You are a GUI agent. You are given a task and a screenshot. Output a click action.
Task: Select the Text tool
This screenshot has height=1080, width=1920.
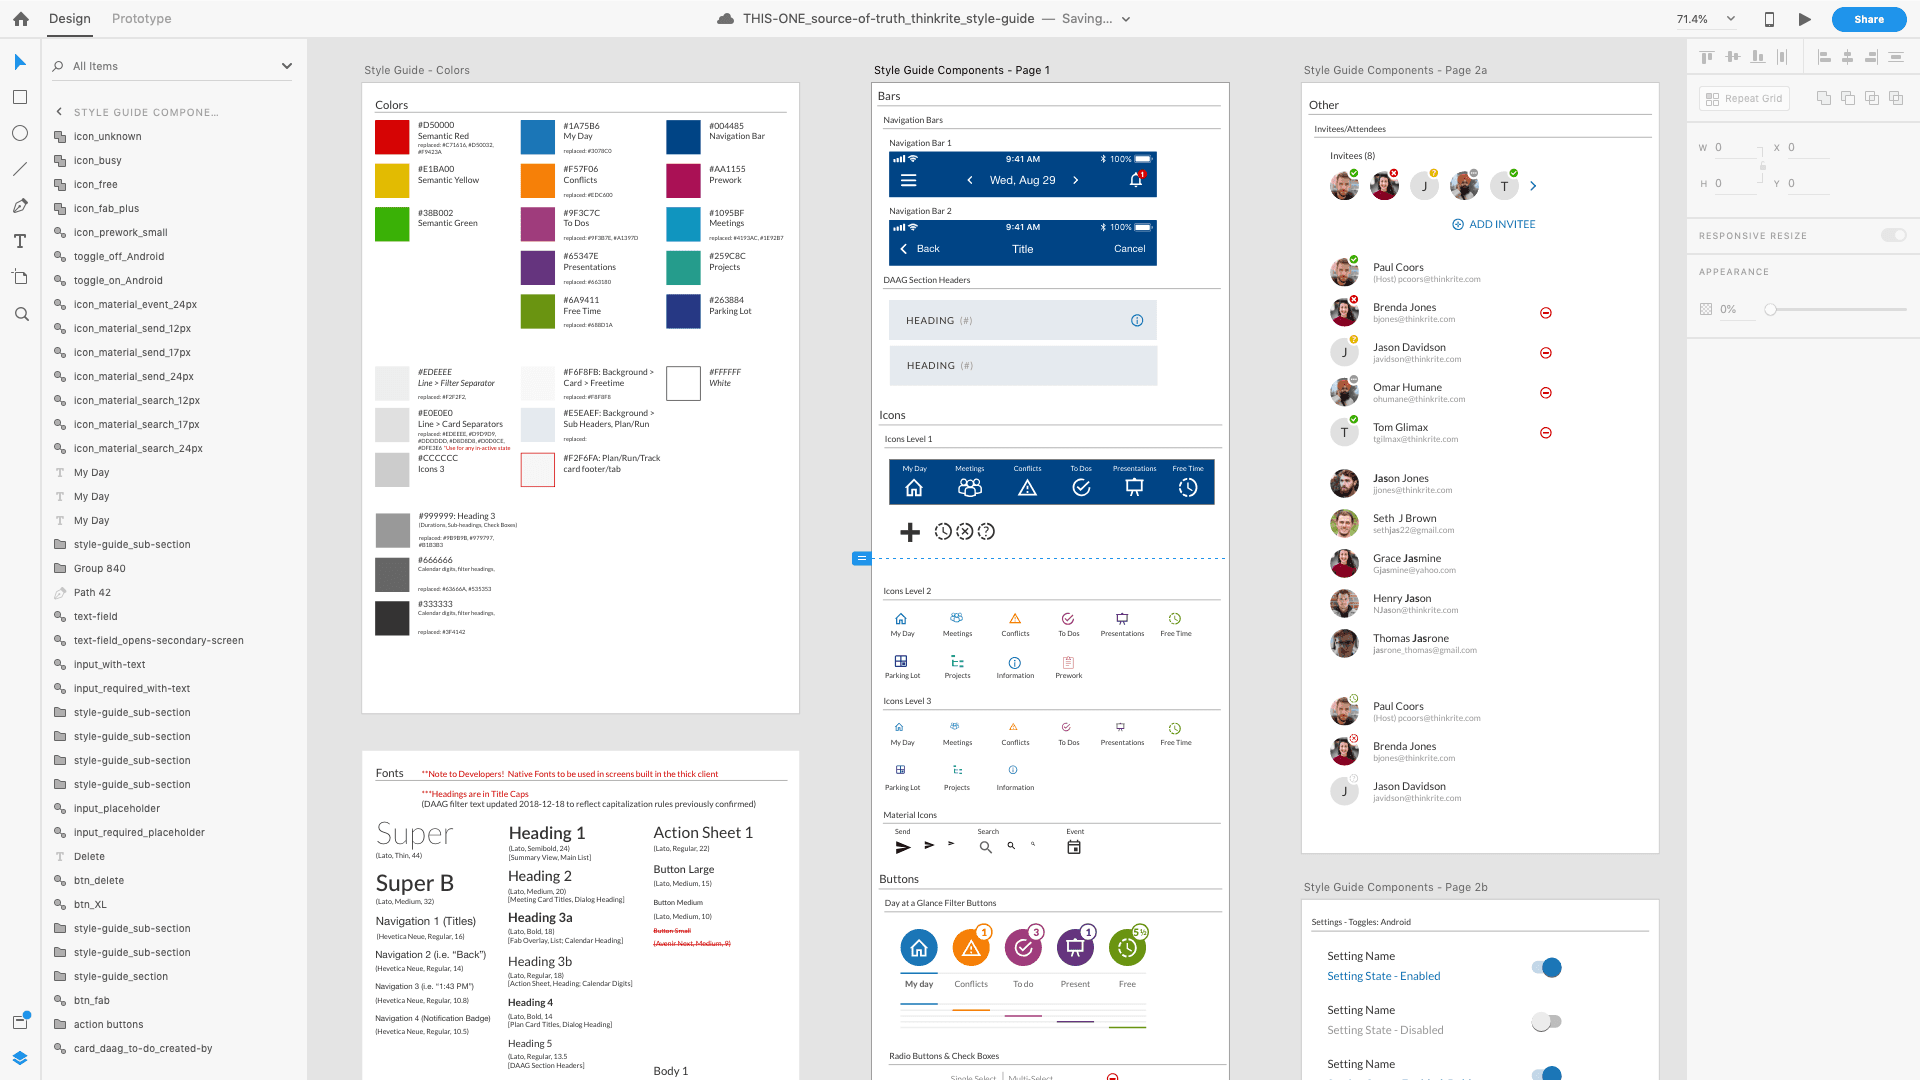[x=20, y=242]
